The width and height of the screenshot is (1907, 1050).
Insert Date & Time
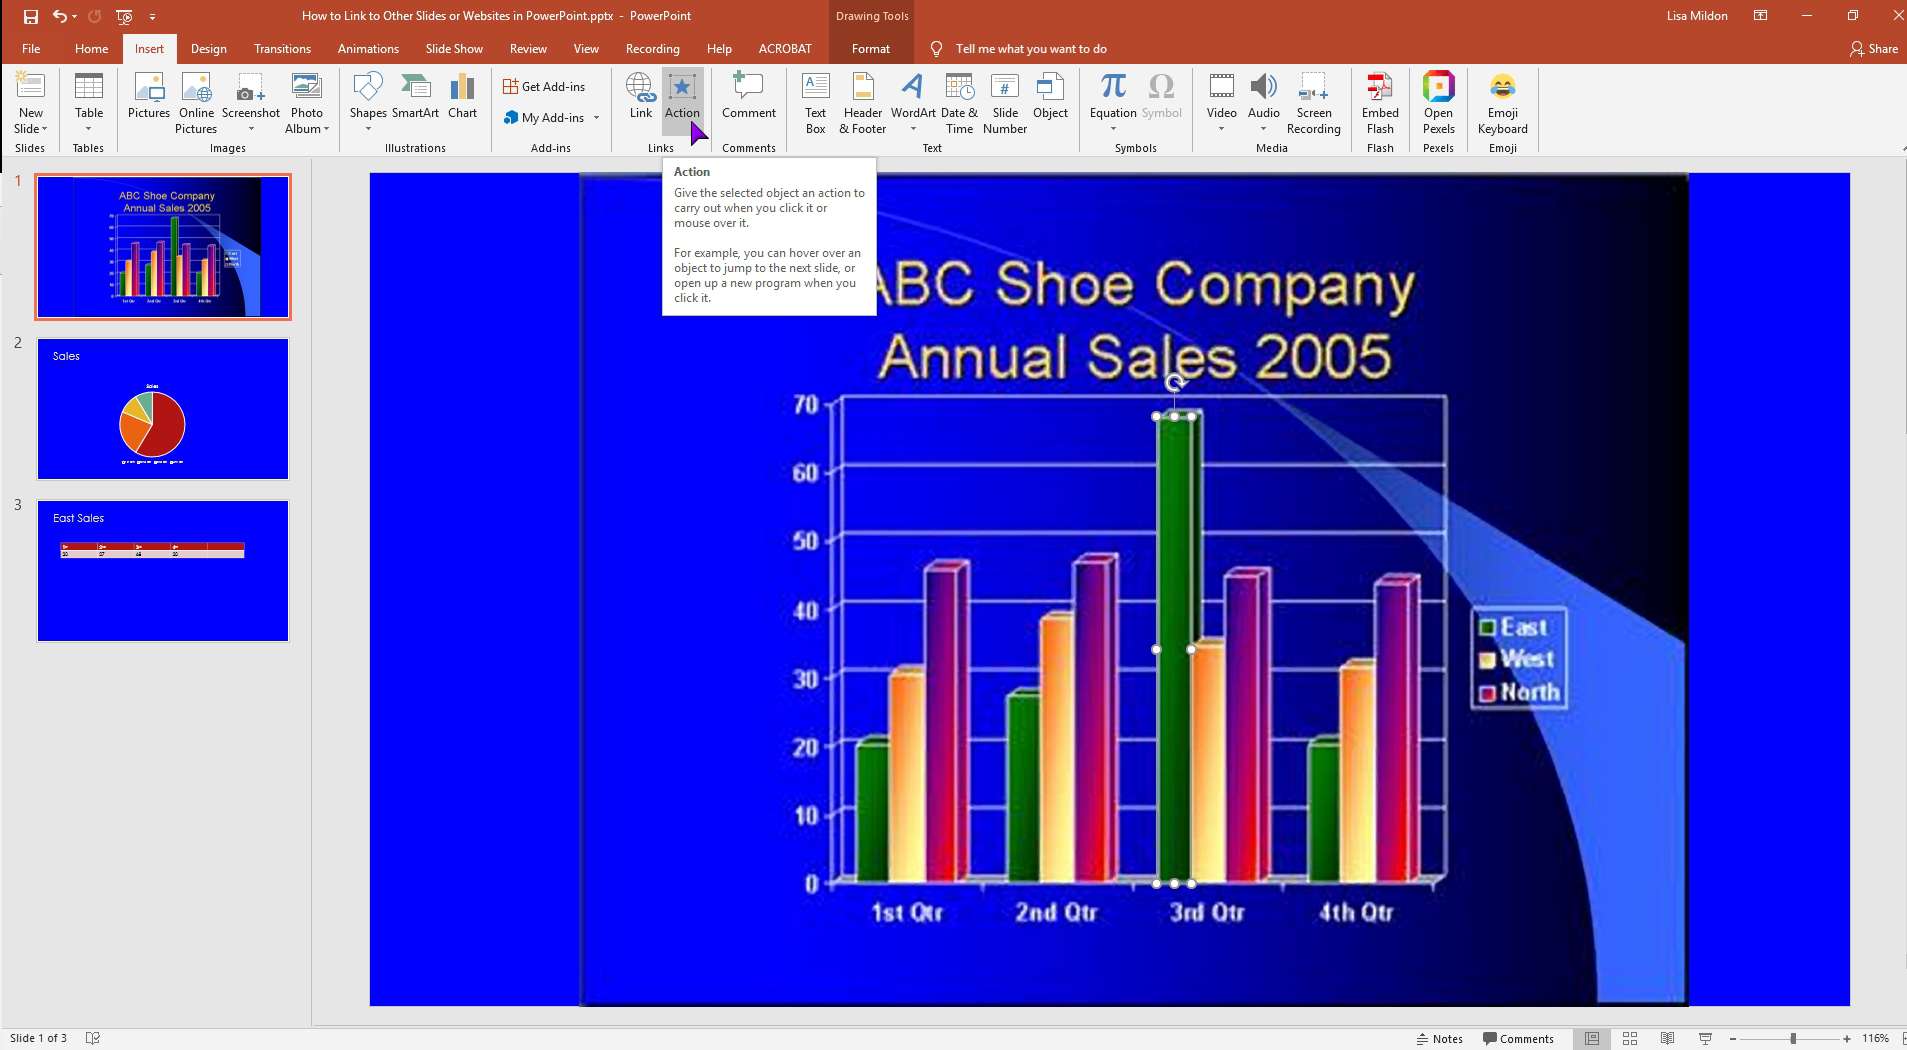pyautogui.click(x=959, y=103)
